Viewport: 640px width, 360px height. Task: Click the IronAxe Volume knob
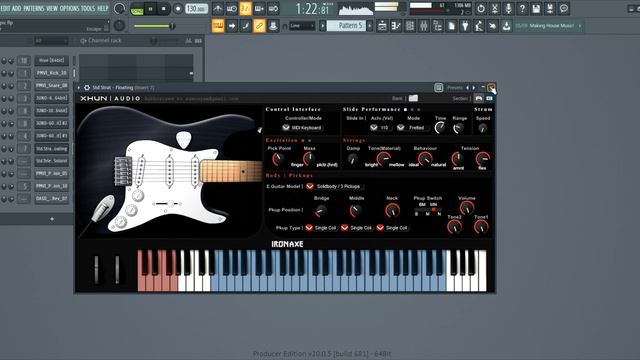click(x=467, y=207)
